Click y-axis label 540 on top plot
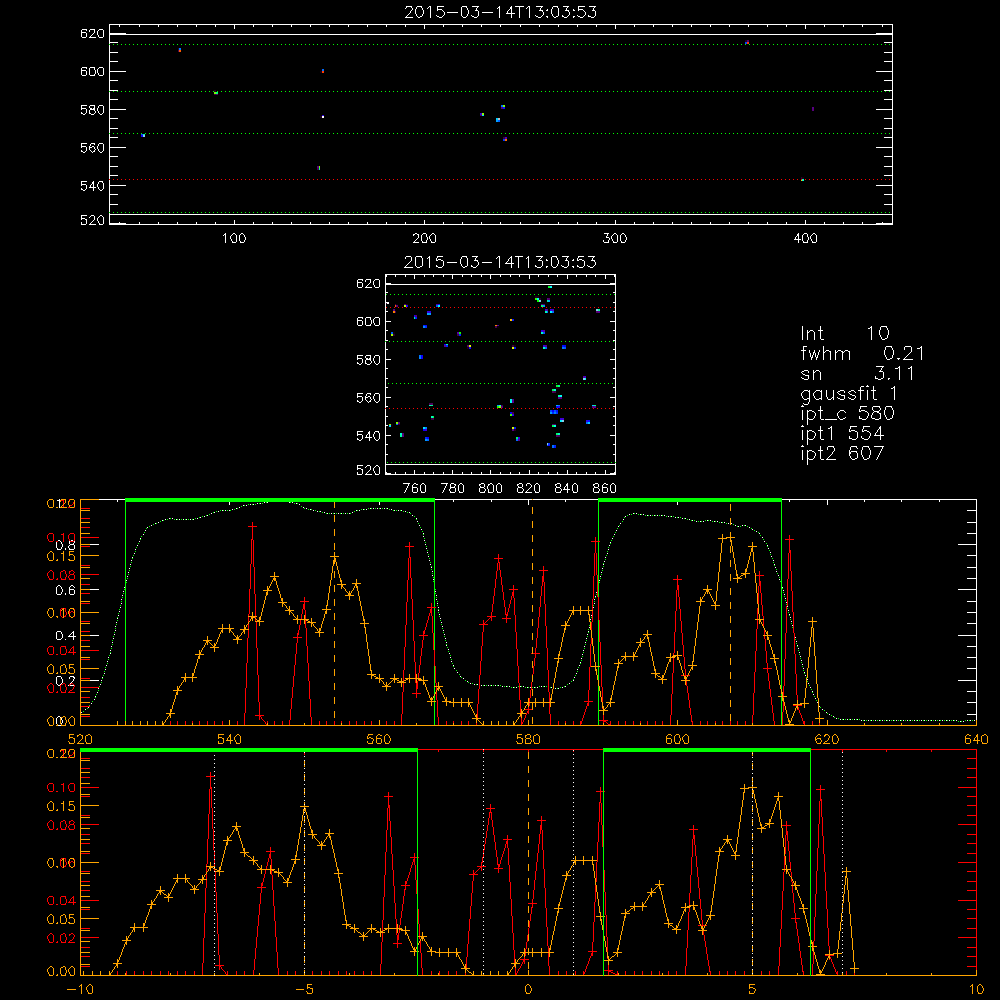 [92, 186]
